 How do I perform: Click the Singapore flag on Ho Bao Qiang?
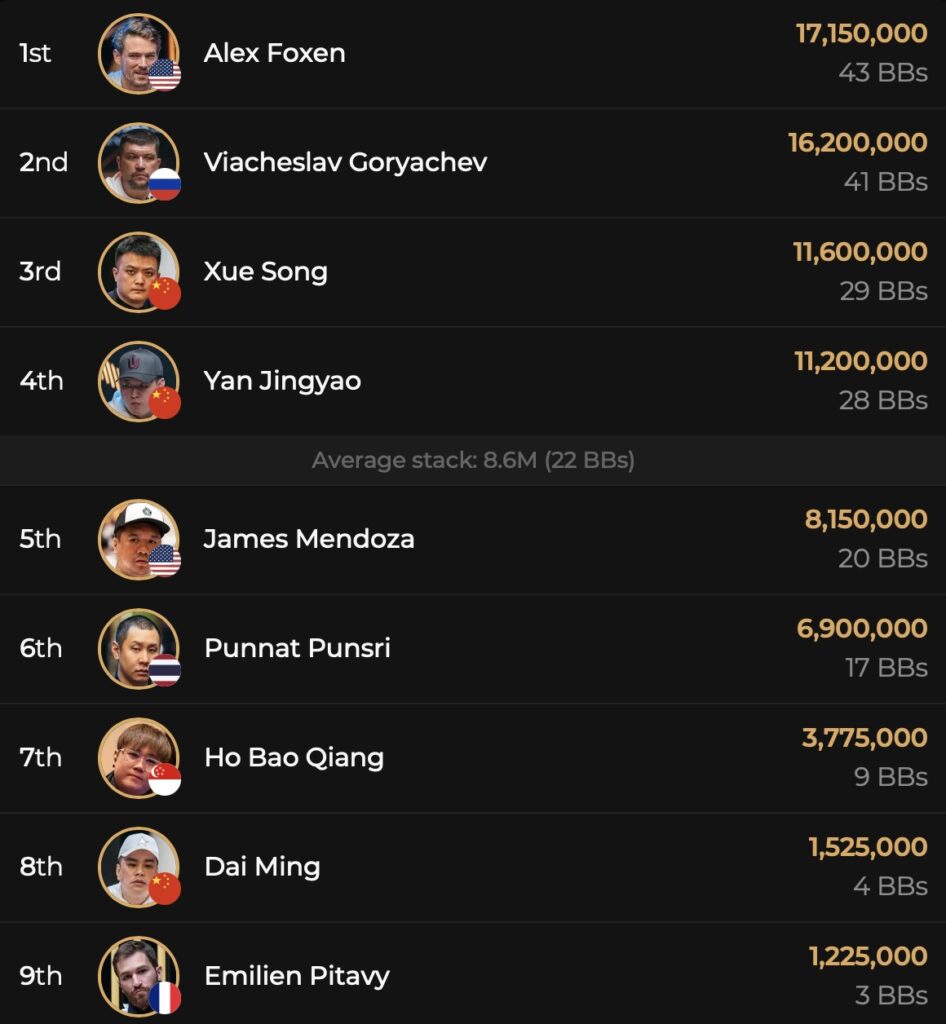pyautogui.click(x=164, y=779)
